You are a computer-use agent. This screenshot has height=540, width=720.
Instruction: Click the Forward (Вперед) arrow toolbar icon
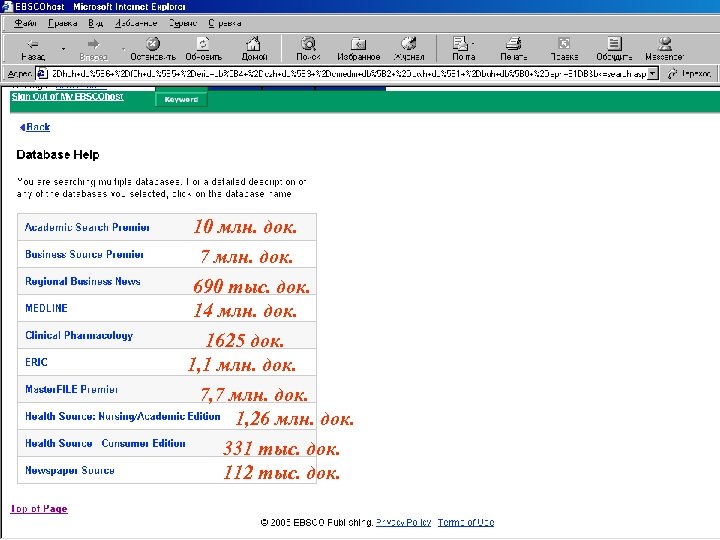[93, 44]
